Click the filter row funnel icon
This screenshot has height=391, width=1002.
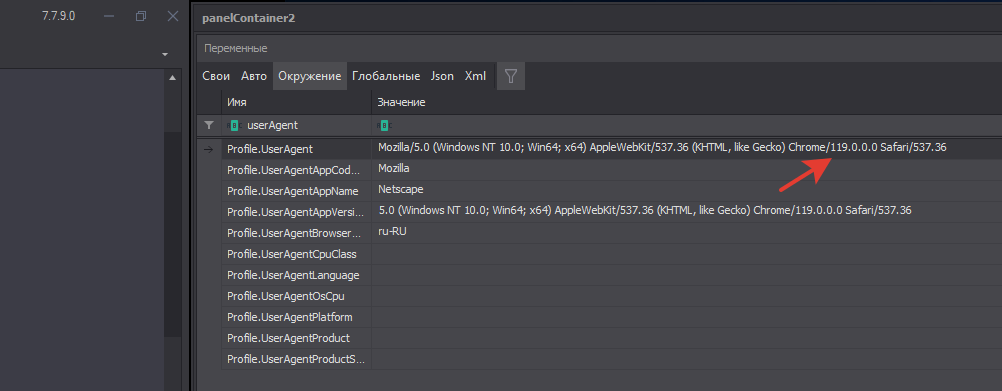(x=208, y=125)
